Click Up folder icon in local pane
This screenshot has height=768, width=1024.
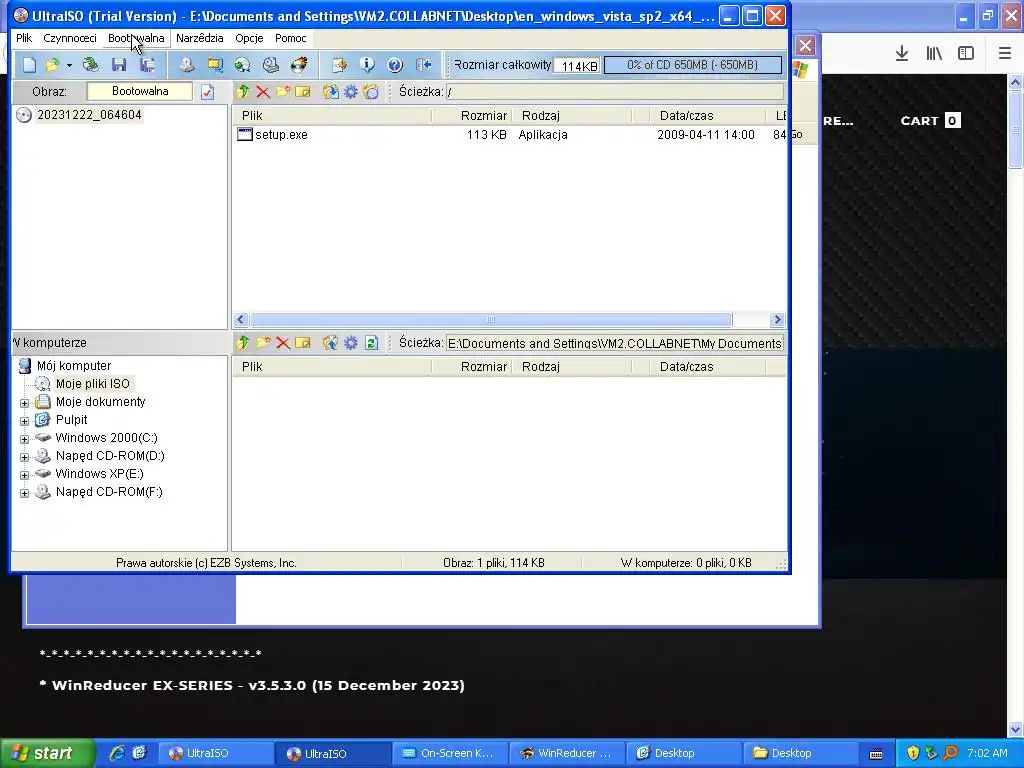point(243,342)
